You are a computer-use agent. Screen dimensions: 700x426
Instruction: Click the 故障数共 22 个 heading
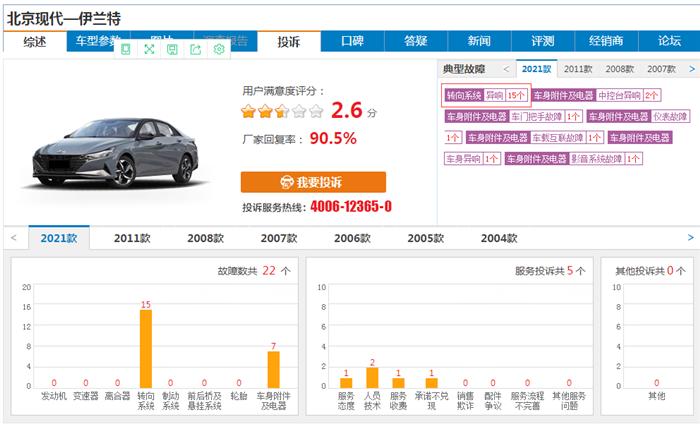[x=254, y=271]
